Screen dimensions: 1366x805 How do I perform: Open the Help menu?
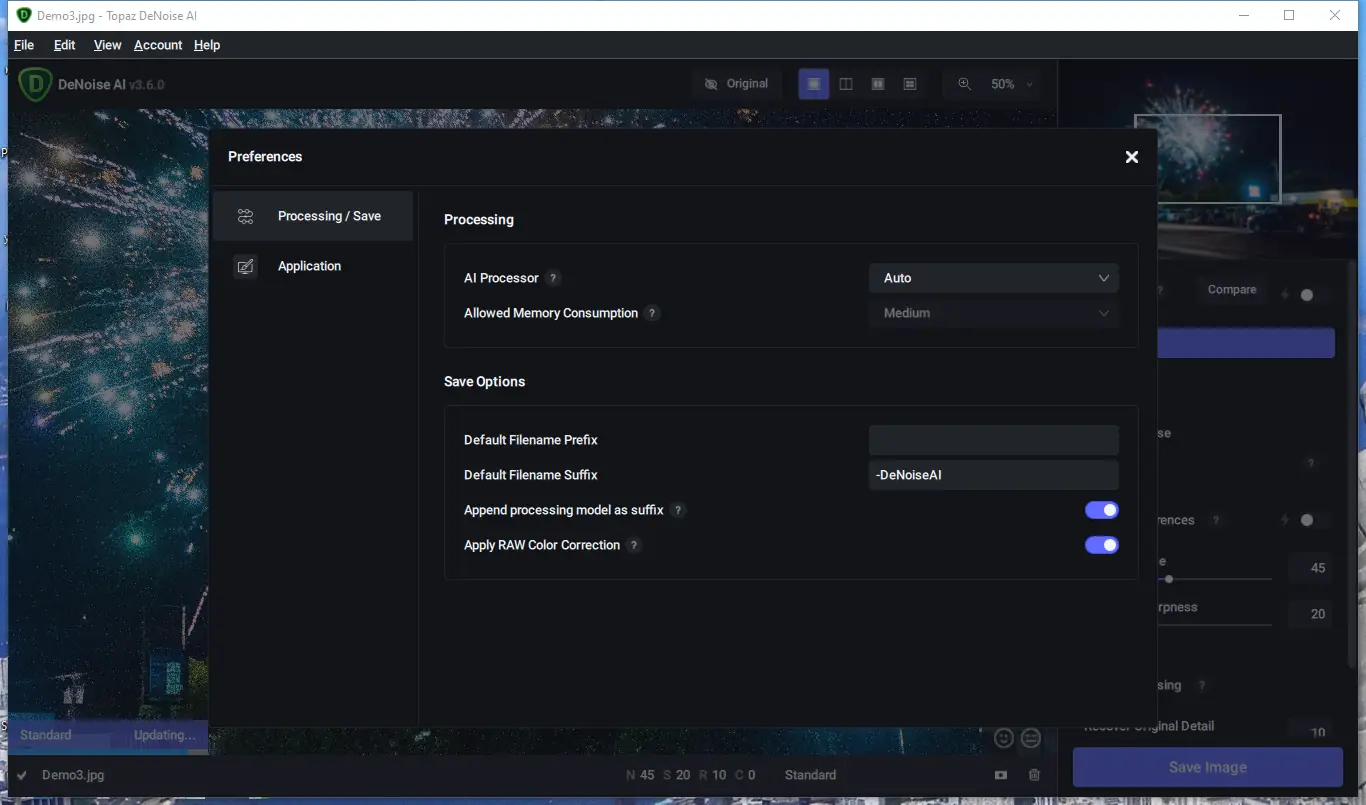207,45
